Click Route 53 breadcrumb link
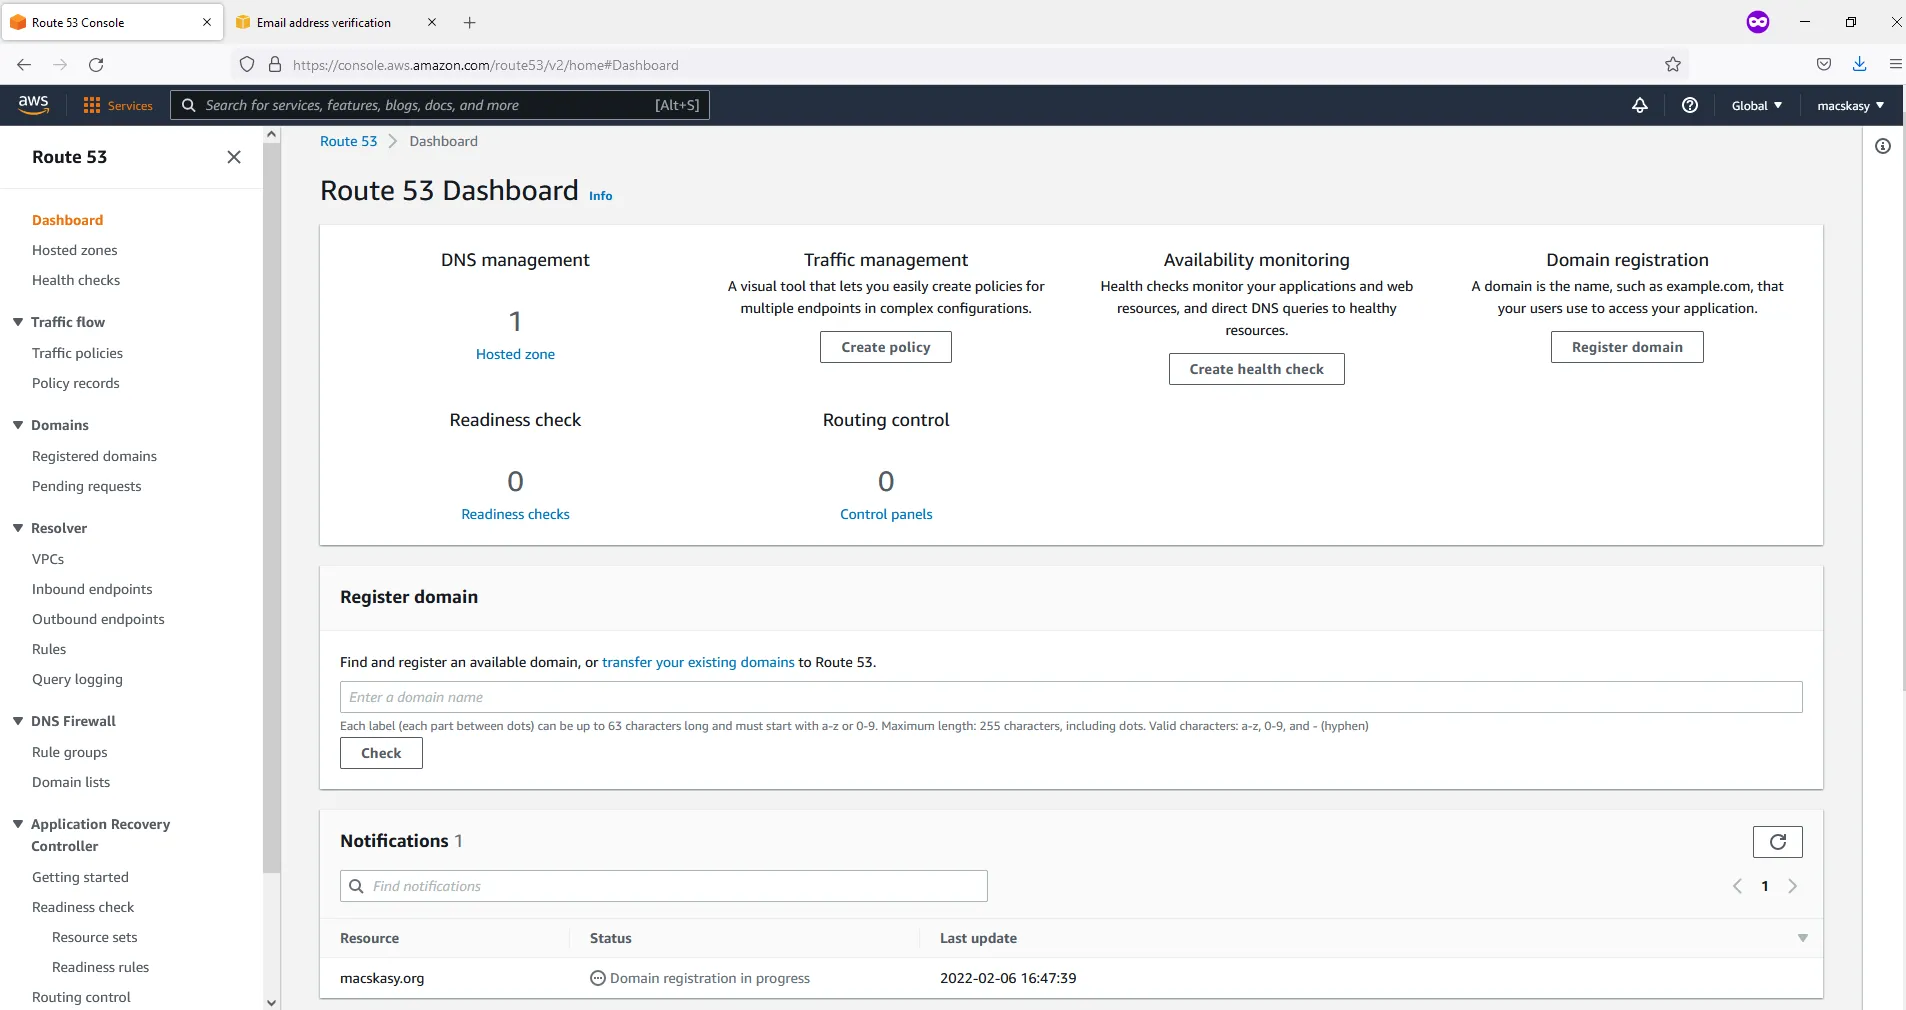Screen dimensions: 1906x1010 tap(349, 141)
